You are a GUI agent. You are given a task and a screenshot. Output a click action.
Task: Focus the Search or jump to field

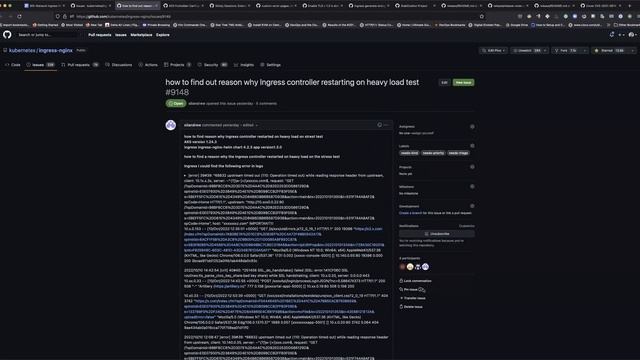click(49, 35)
